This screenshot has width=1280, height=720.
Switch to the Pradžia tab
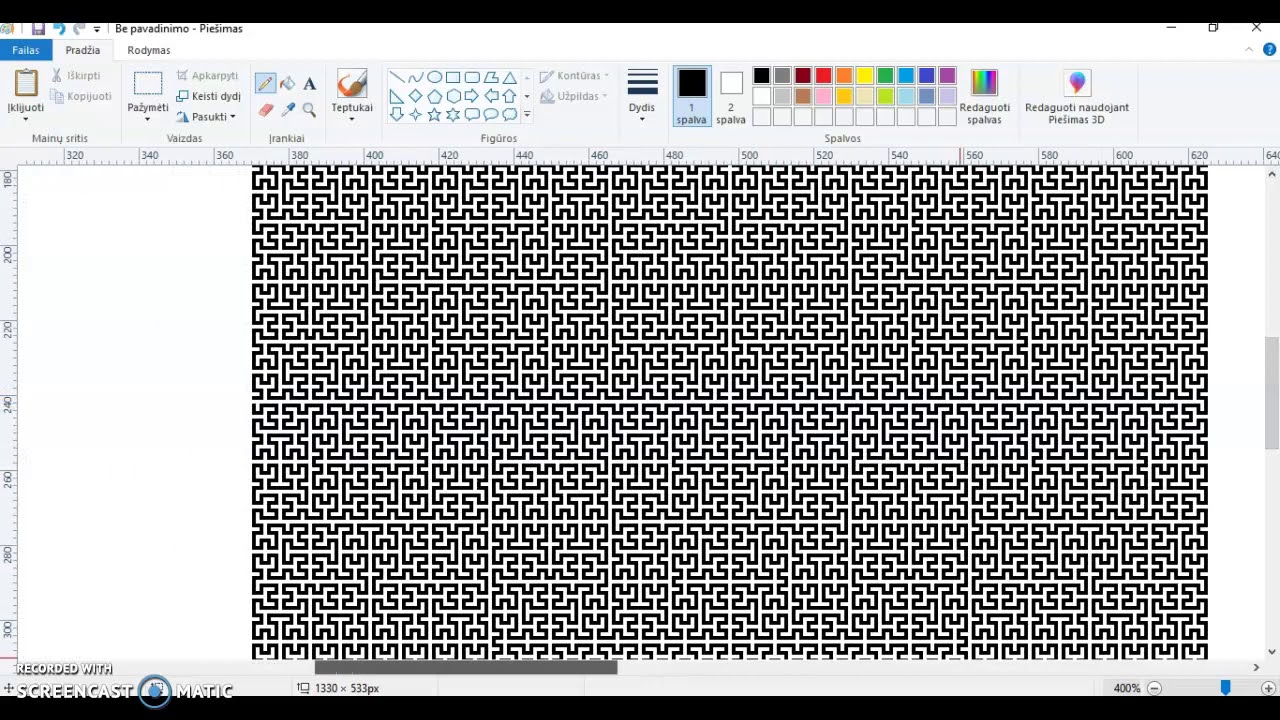[83, 50]
